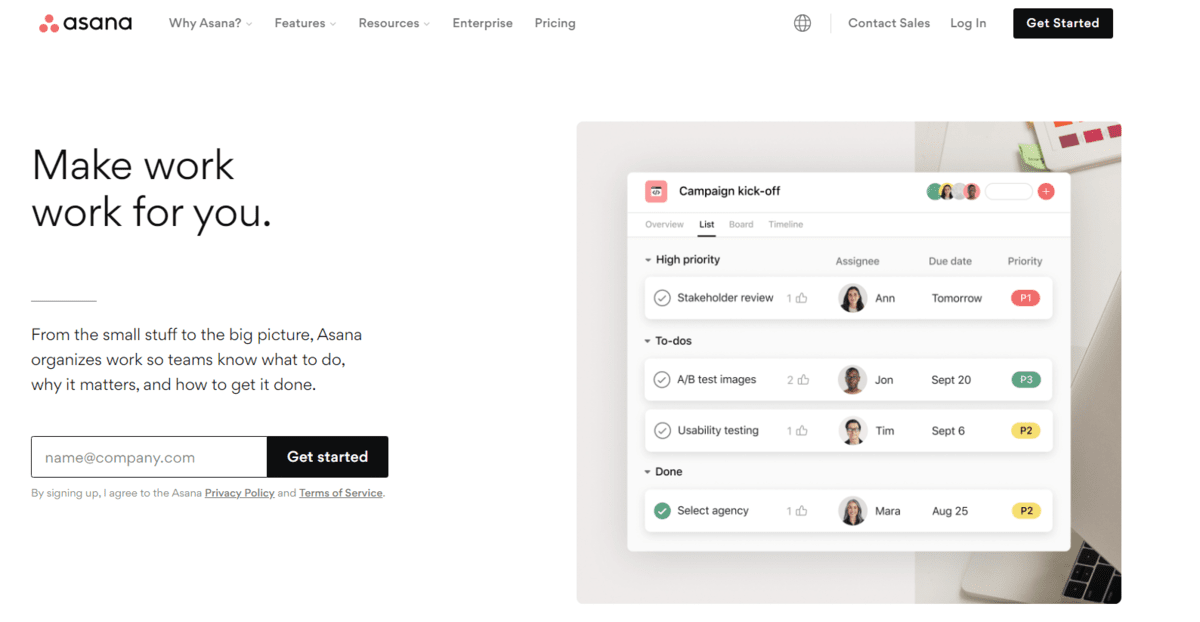Collapse the To-dos section
The image size is (1200, 622).
tap(648, 341)
